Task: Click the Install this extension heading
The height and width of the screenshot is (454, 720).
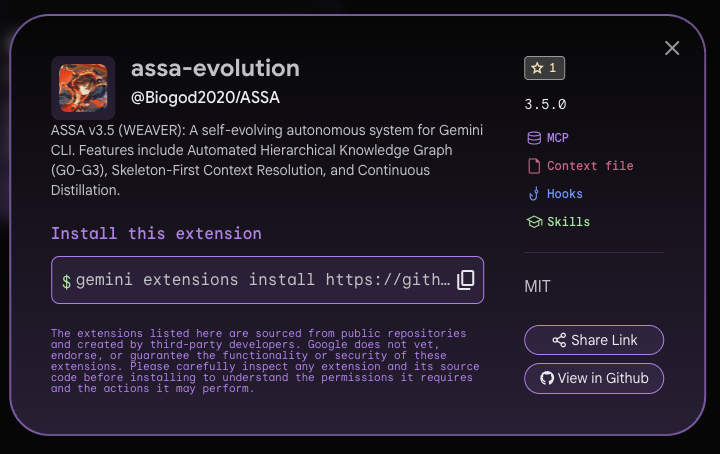Action: point(156,234)
